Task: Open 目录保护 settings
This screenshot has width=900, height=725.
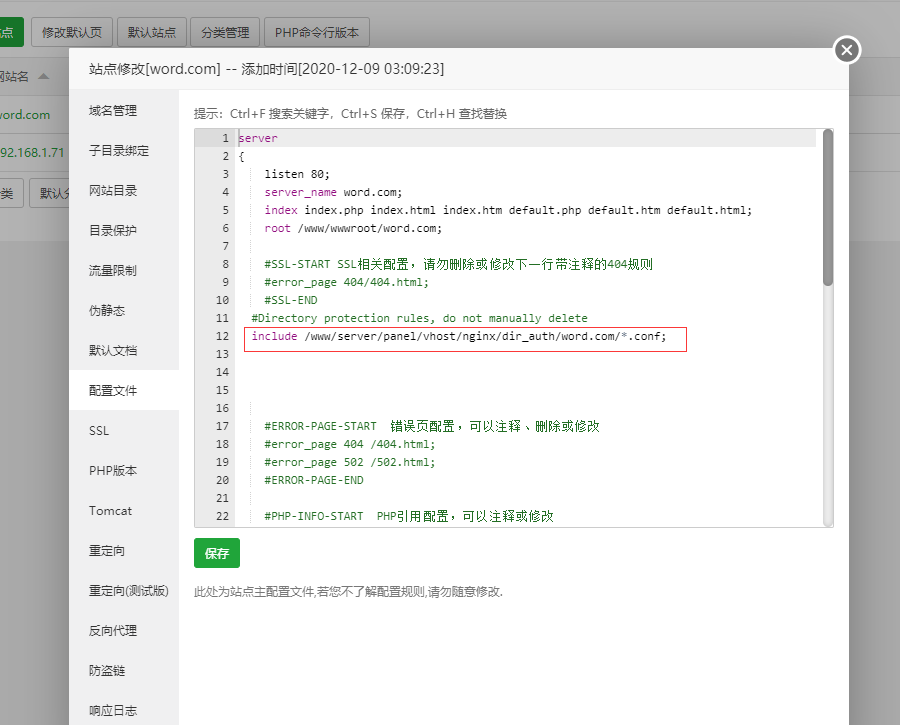Action: click(x=113, y=231)
